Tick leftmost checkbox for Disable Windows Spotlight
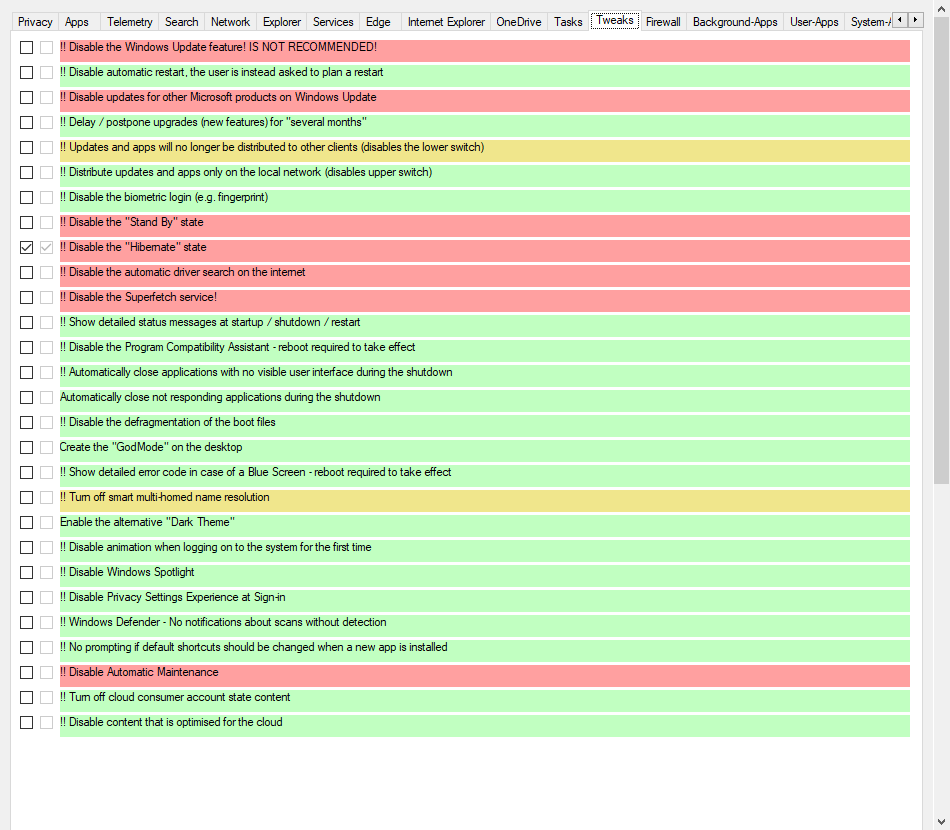 (27, 573)
